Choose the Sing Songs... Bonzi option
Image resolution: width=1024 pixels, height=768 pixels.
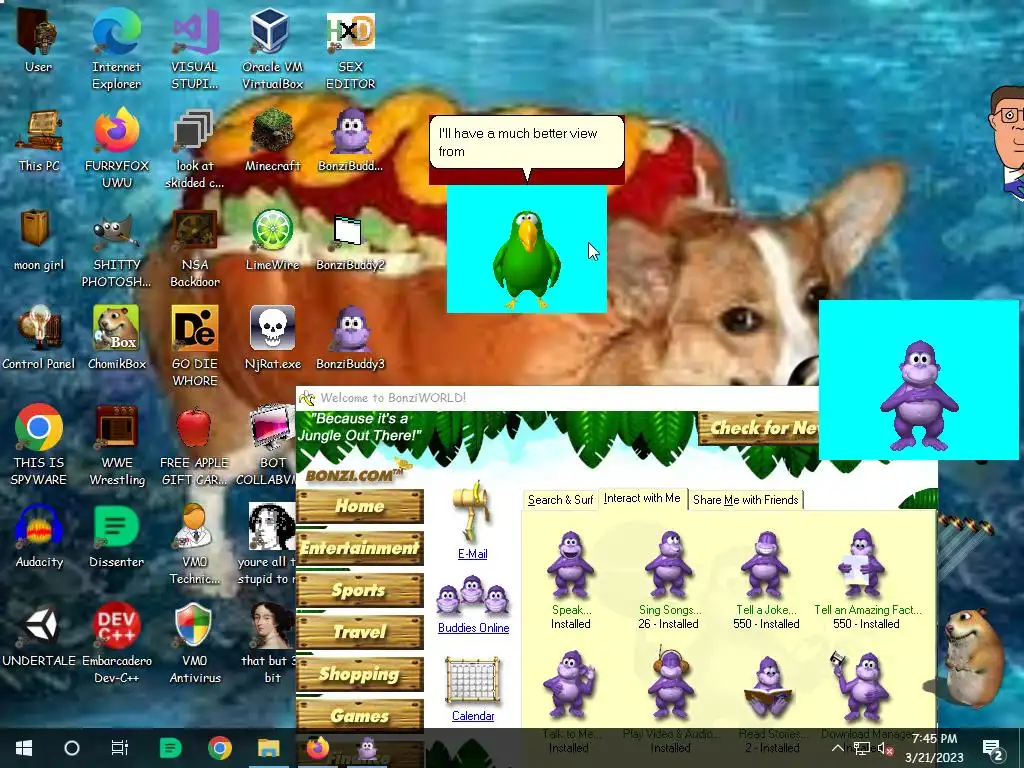point(669,581)
